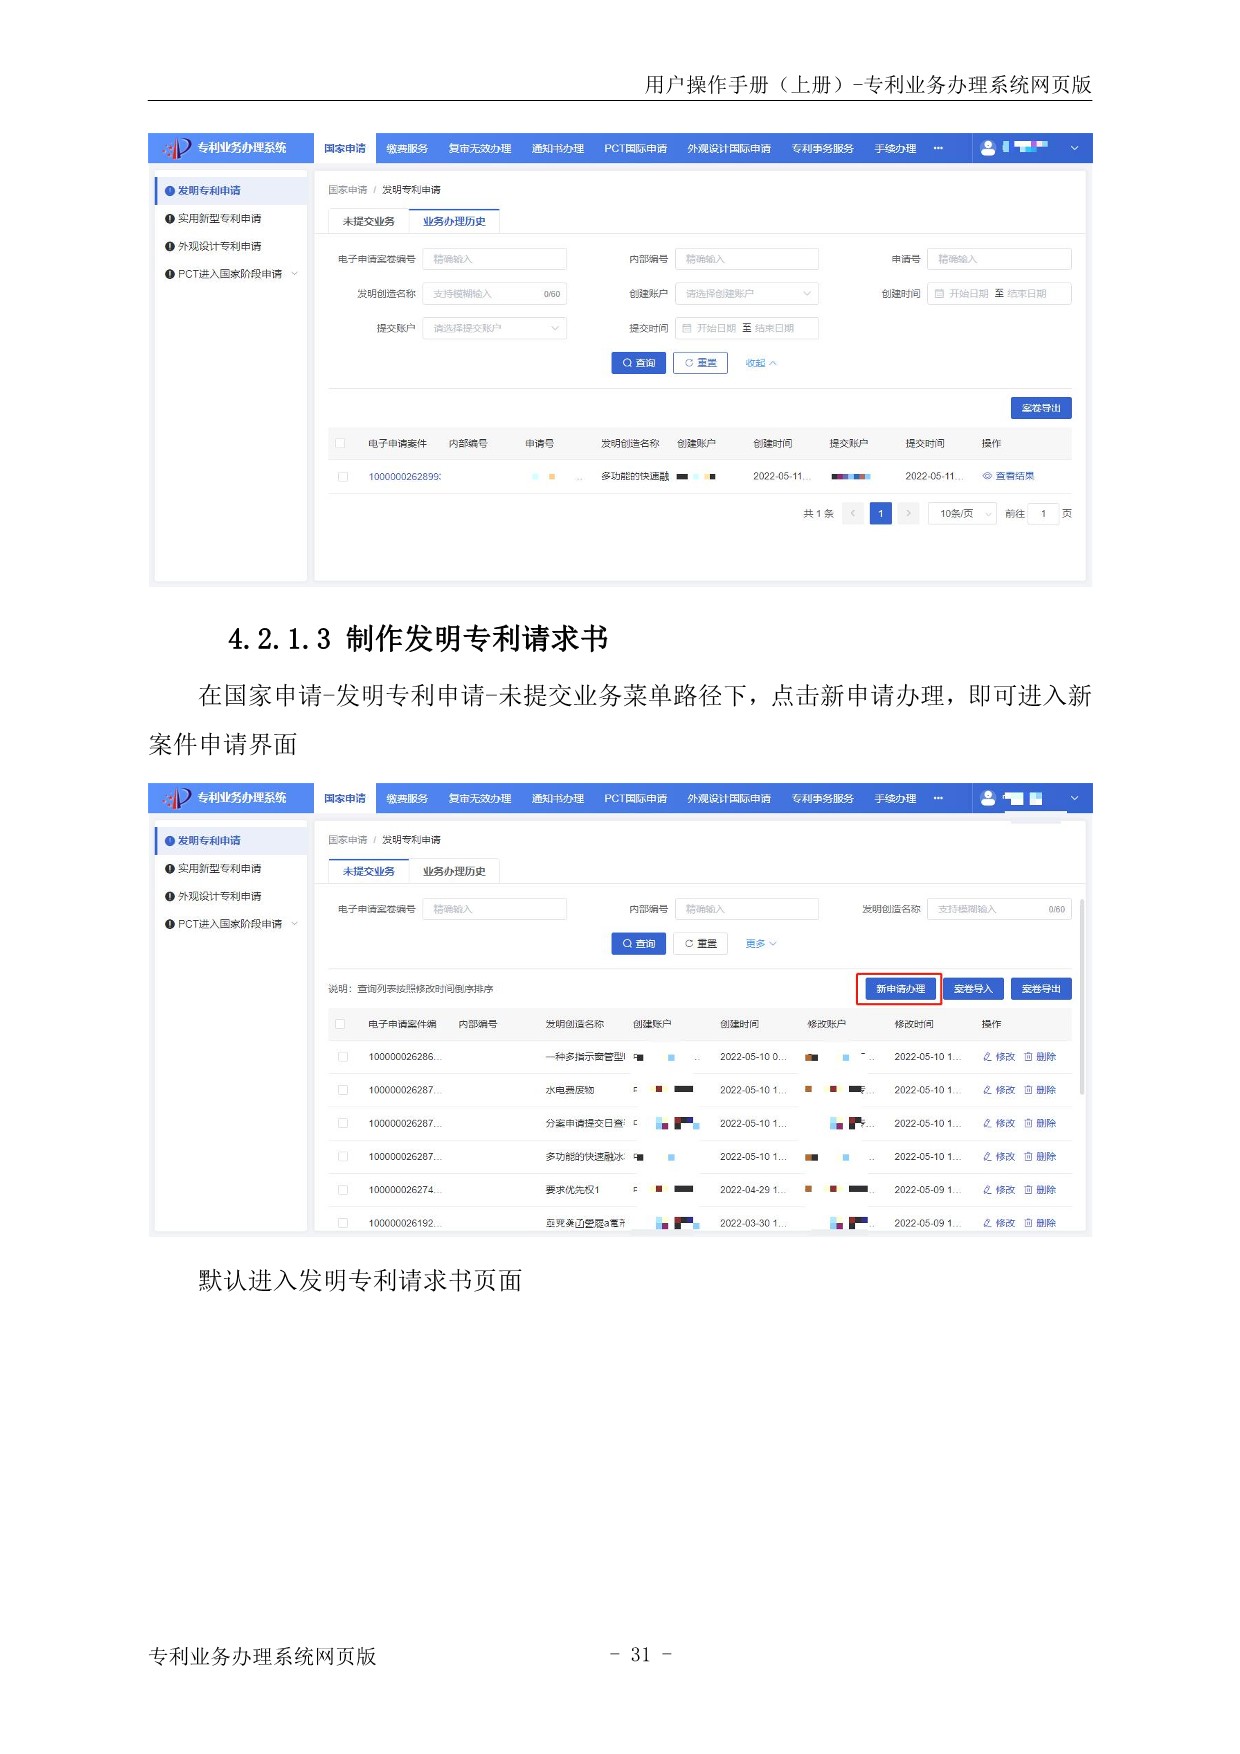
Task: Go to previous page with left arrow
Action: 853,513
